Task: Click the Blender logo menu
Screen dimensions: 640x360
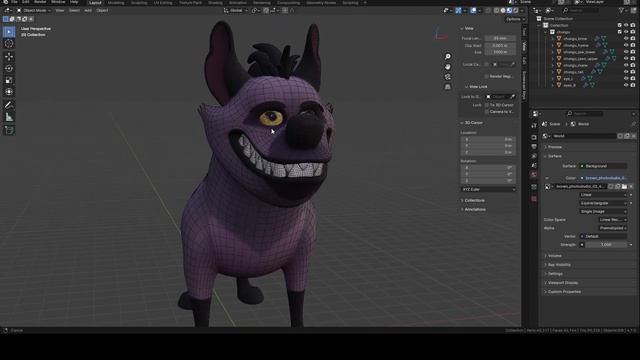Action: click(x=5, y=2)
